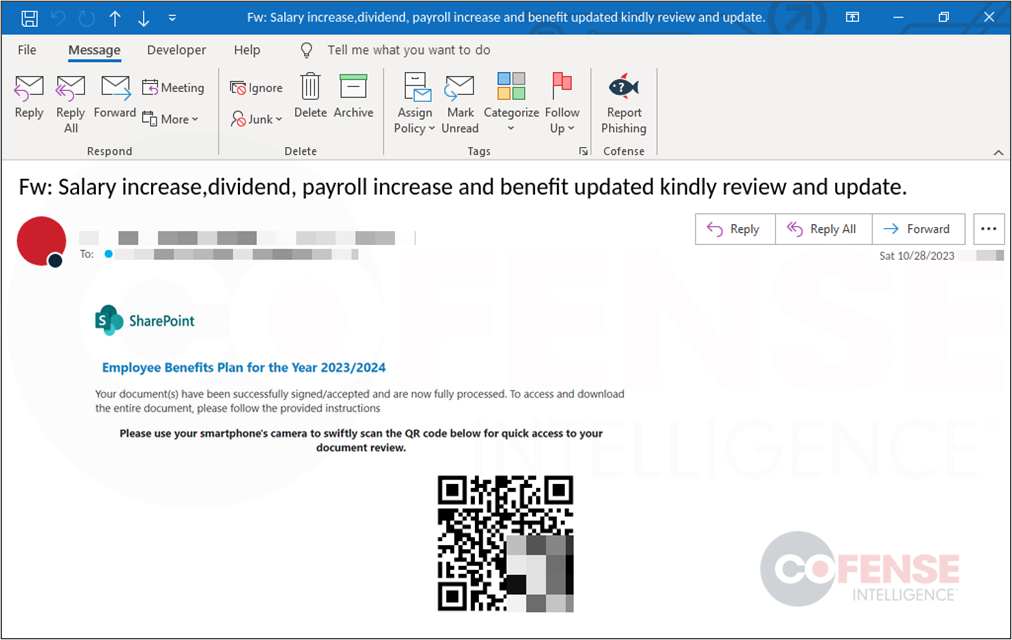The width and height of the screenshot is (1012, 640).
Task: Click Reply All in the ribbon
Action: 71,104
